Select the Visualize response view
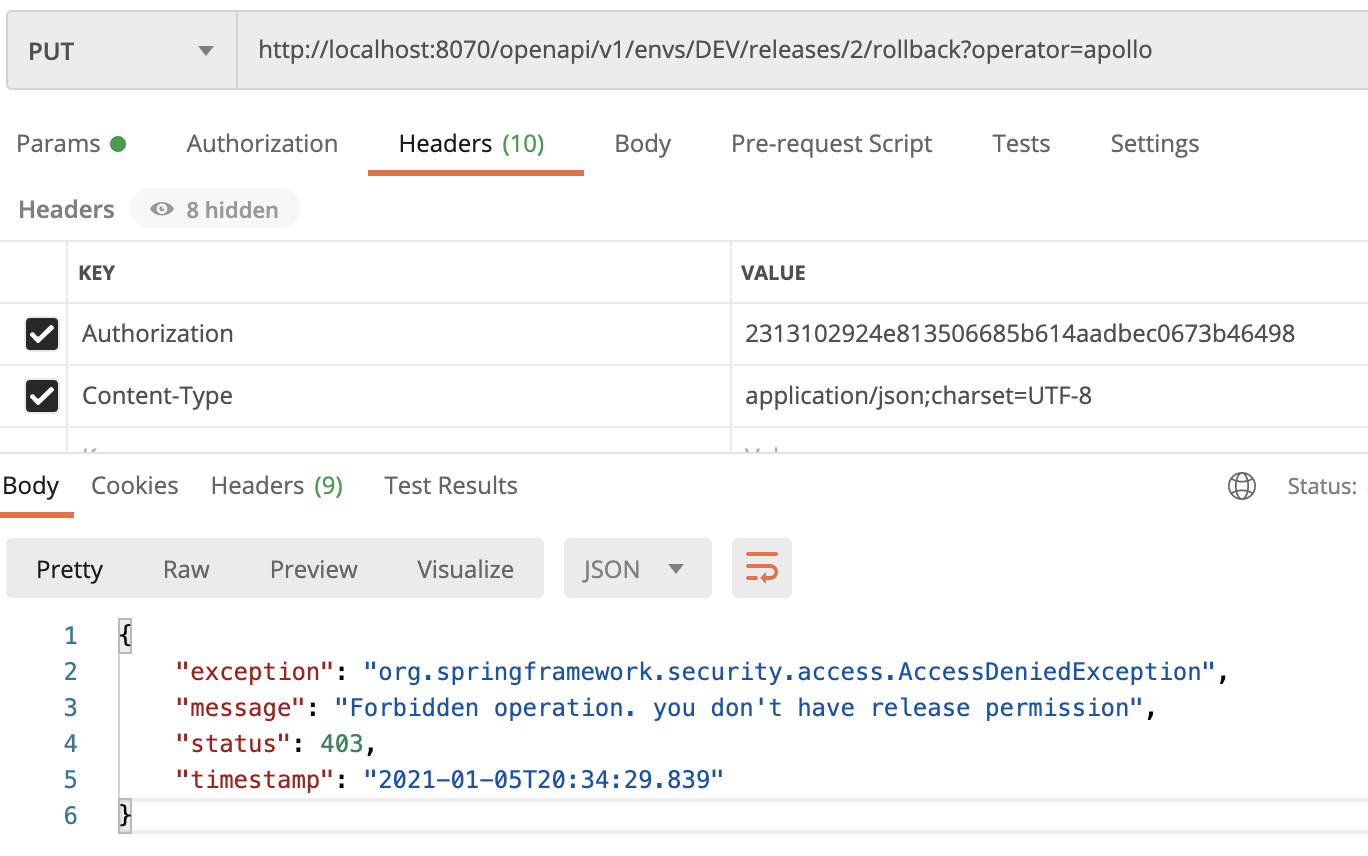Screen dimensions: 1368x856 coord(465,568)
